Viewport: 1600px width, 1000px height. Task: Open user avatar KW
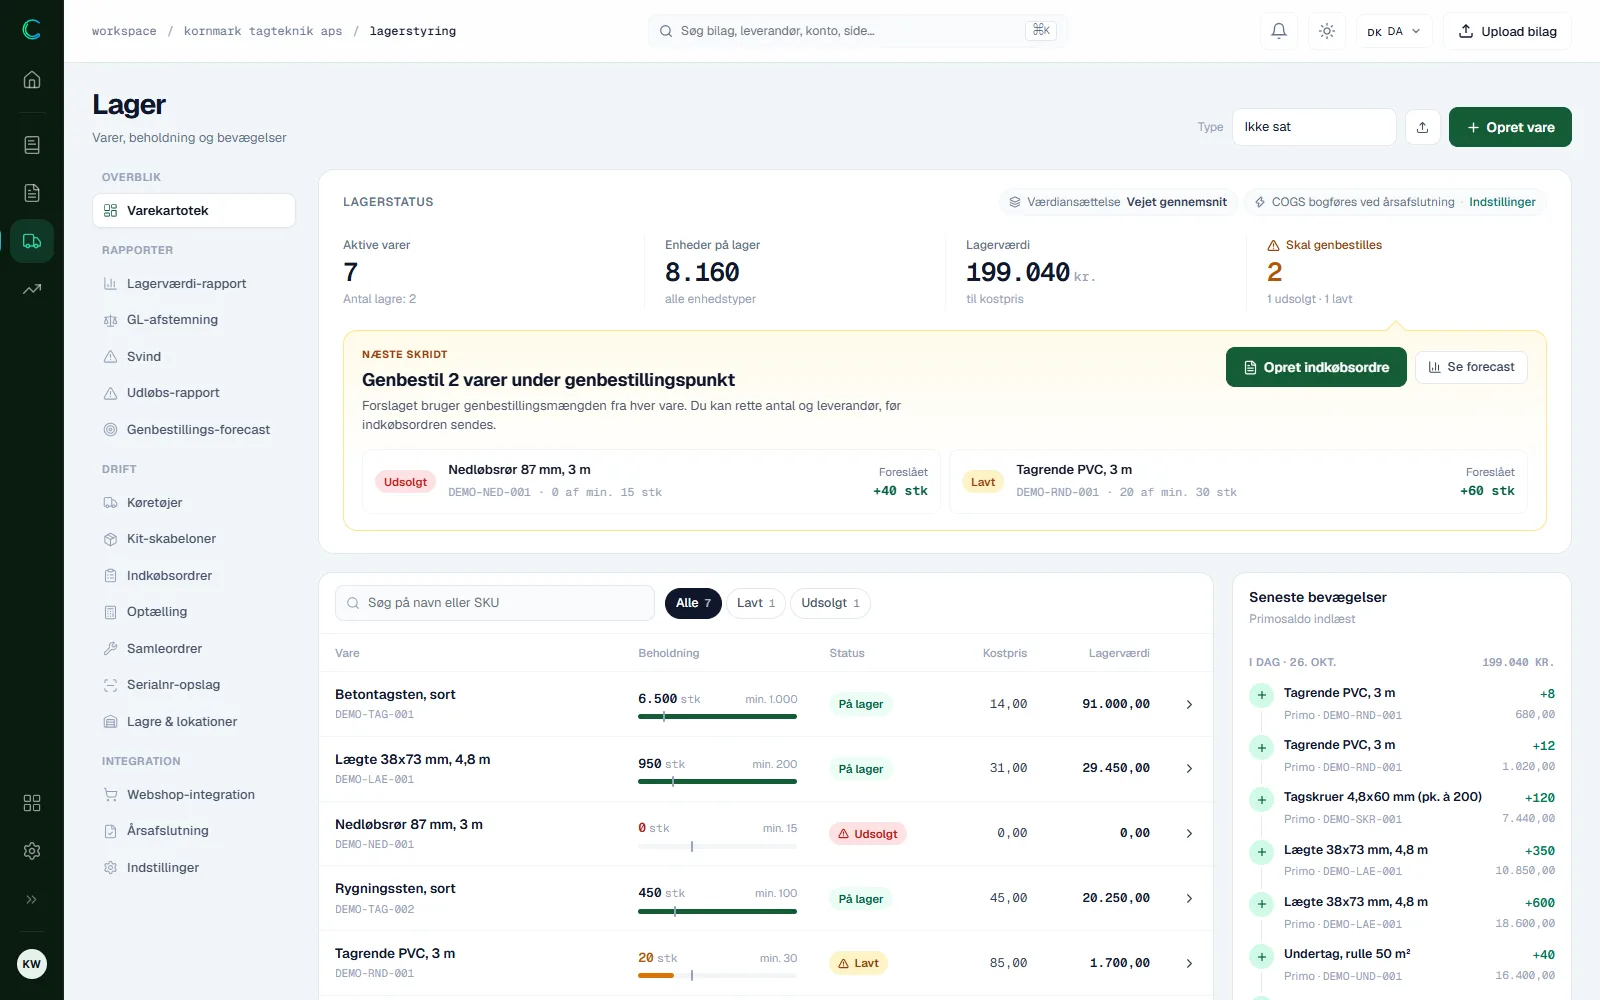[32, 964]
